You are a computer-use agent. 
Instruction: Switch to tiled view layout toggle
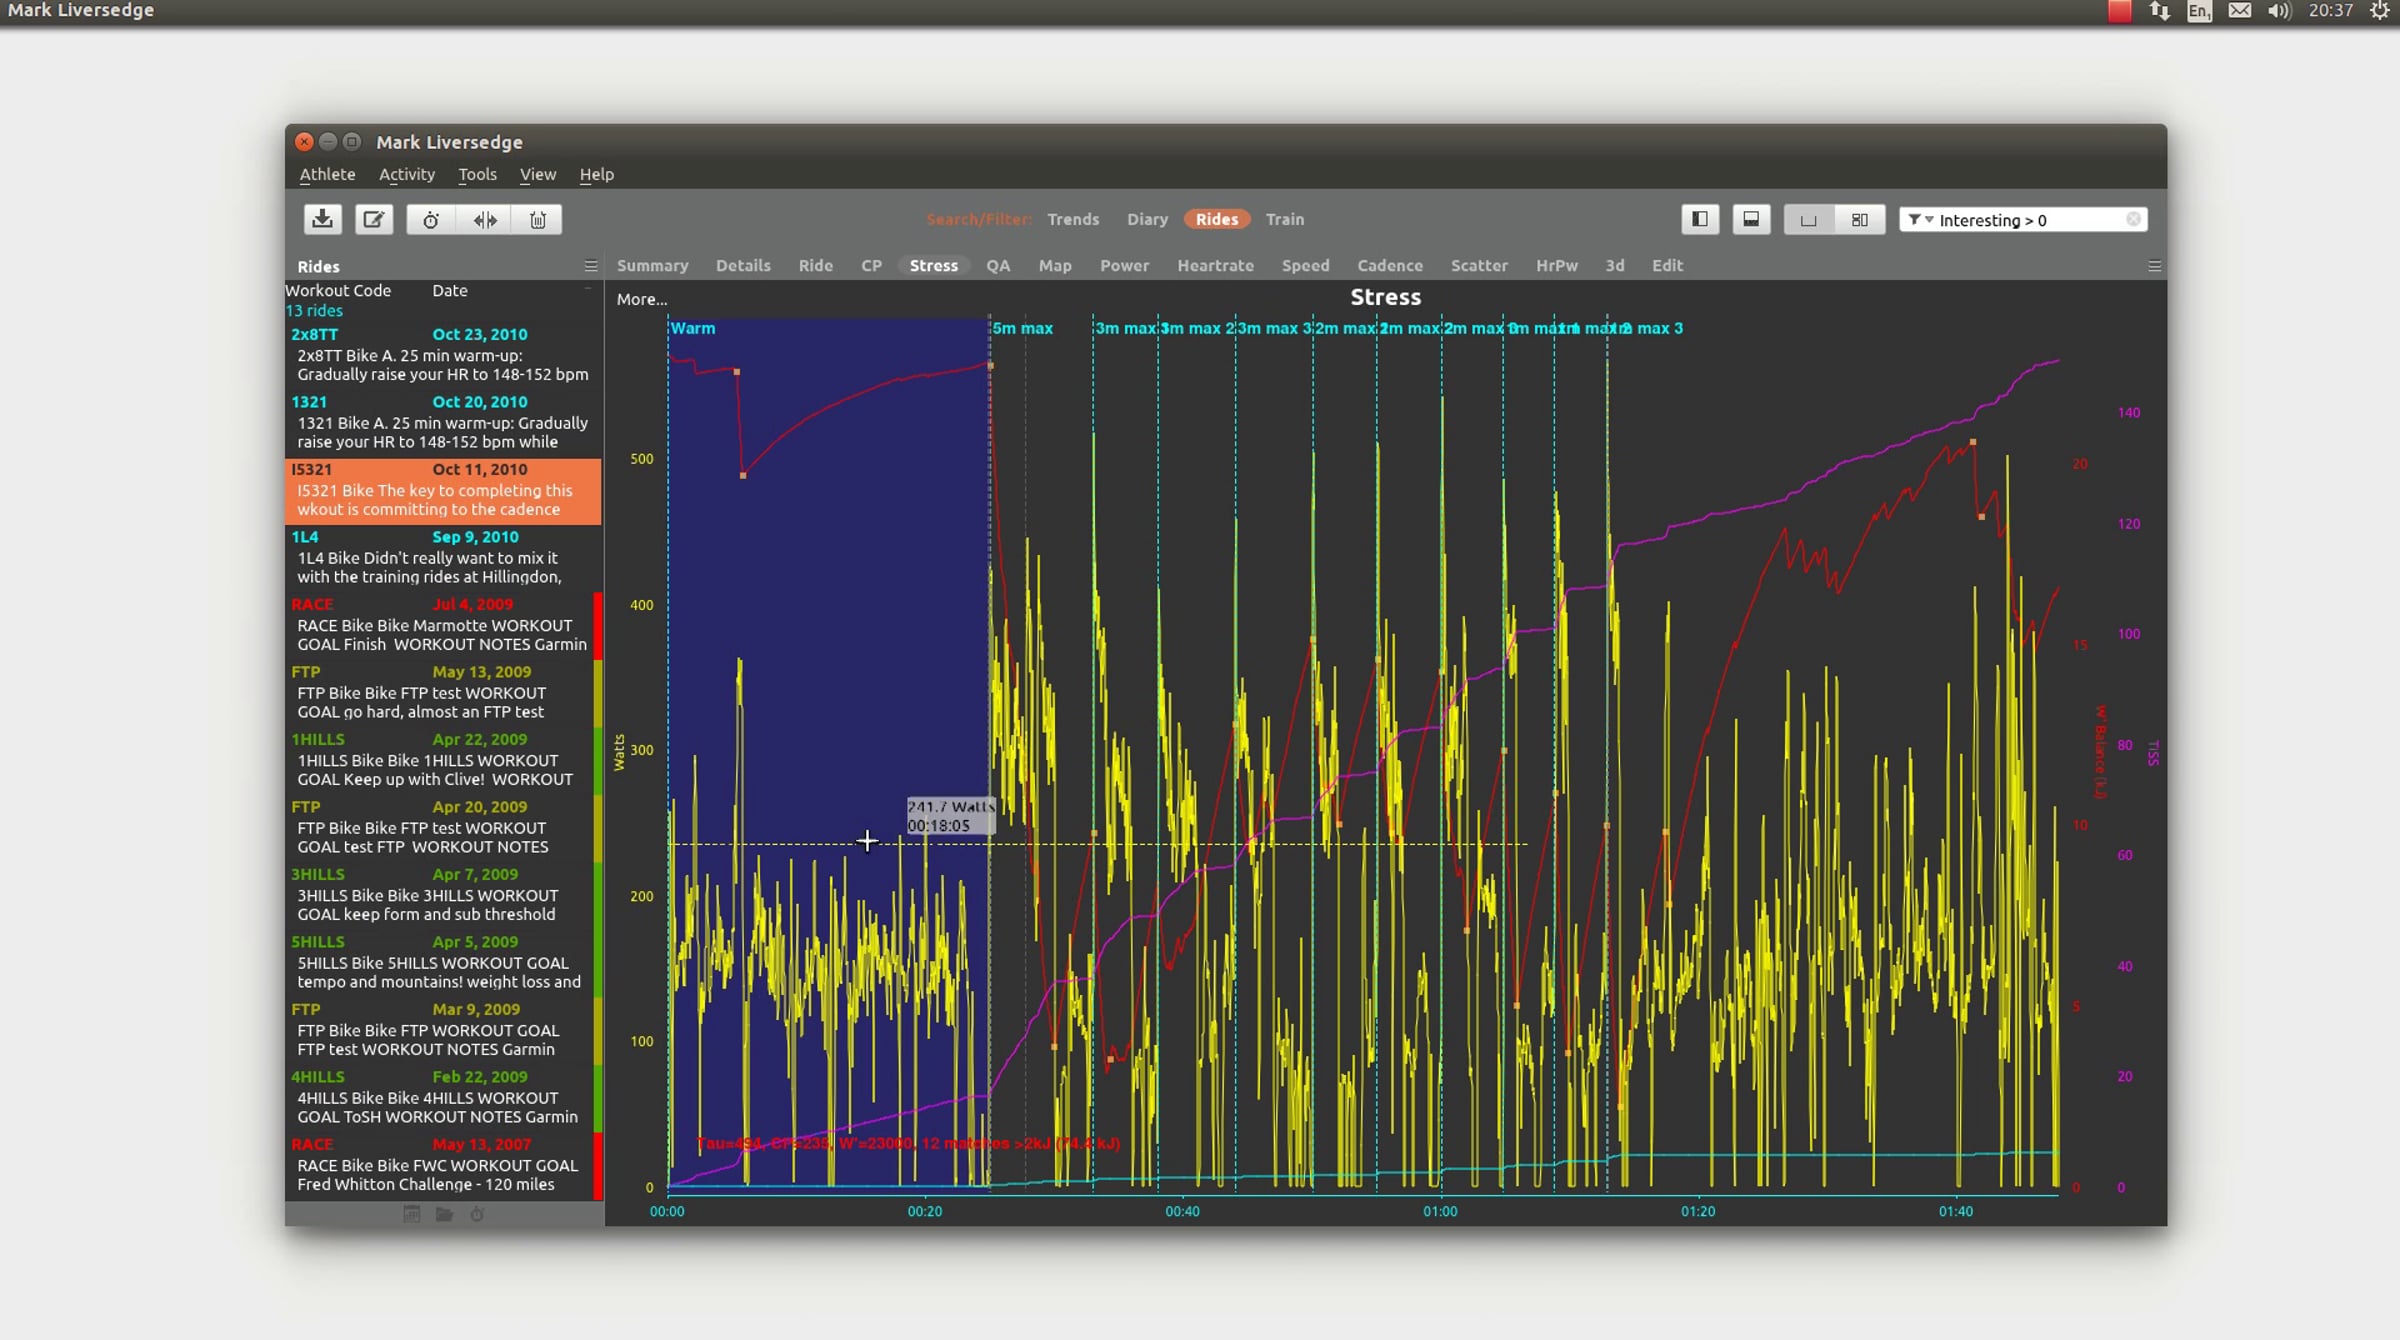(1859, 219)
